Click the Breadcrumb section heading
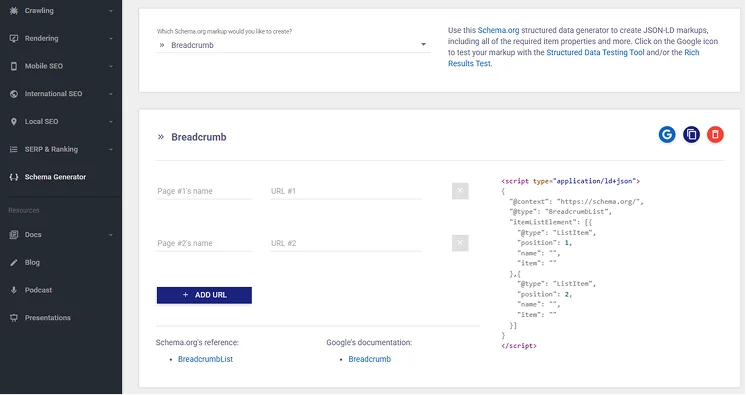 pos(199,137)
